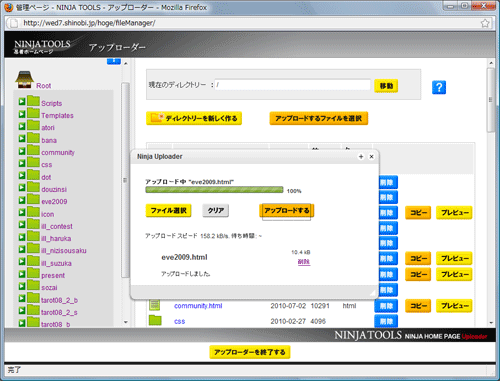Select the ill_contest folder in tree
This screenshot has width=500, height=381.
[x=57, y=226]
